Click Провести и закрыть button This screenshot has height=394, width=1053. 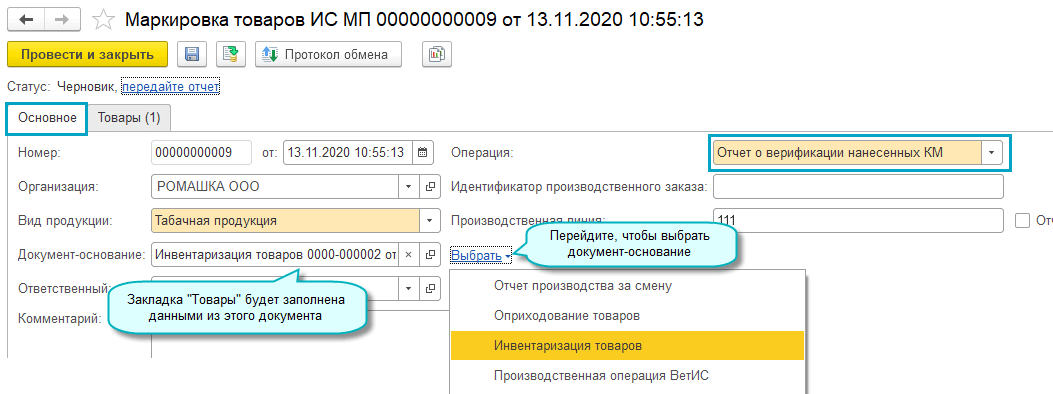(87, 54)
